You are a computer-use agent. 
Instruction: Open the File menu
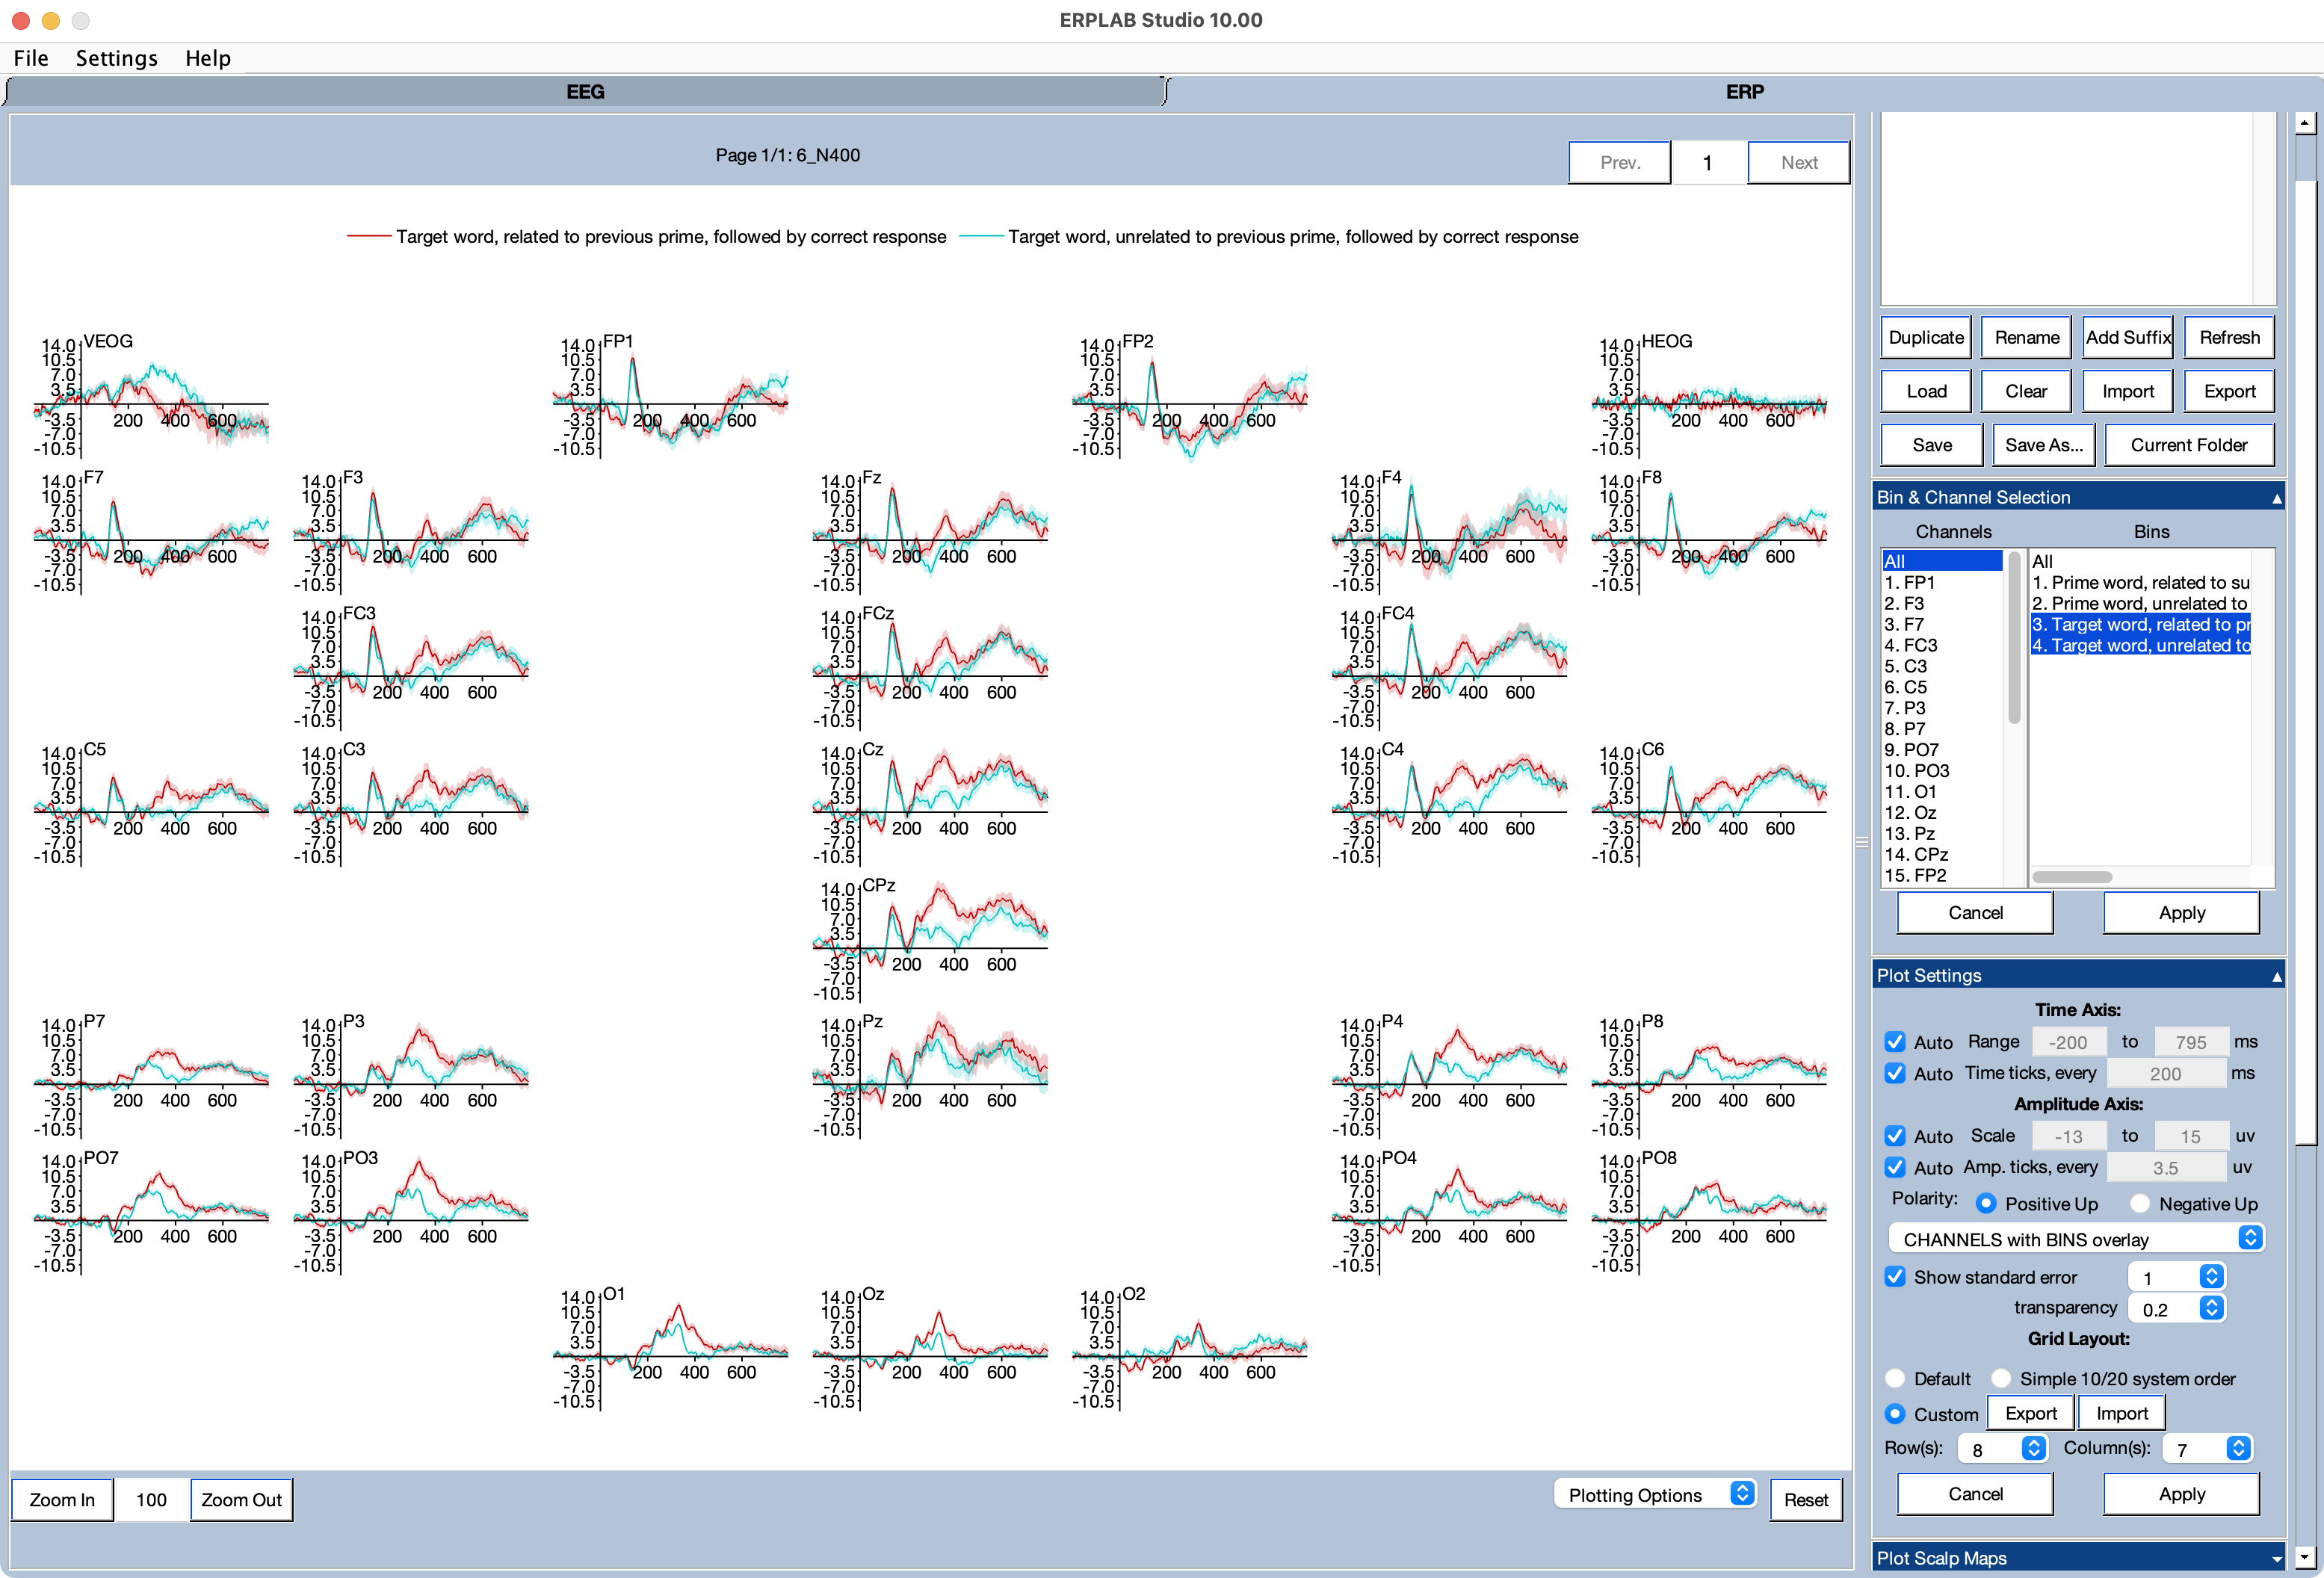coord(31,58)
